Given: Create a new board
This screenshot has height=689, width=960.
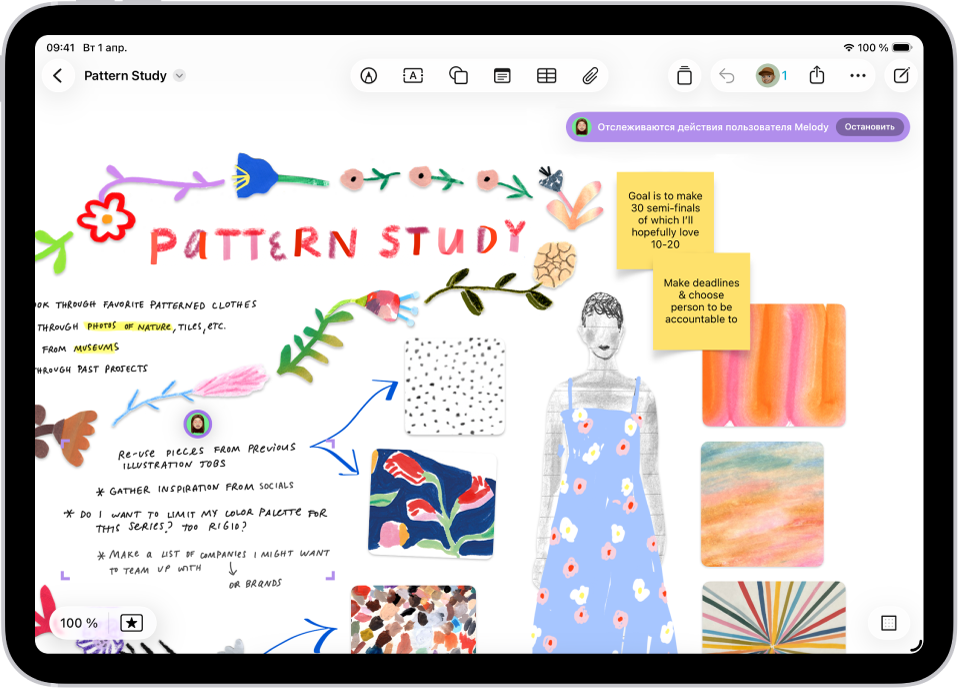Looking at the screenshot, I should pos(900,76).
